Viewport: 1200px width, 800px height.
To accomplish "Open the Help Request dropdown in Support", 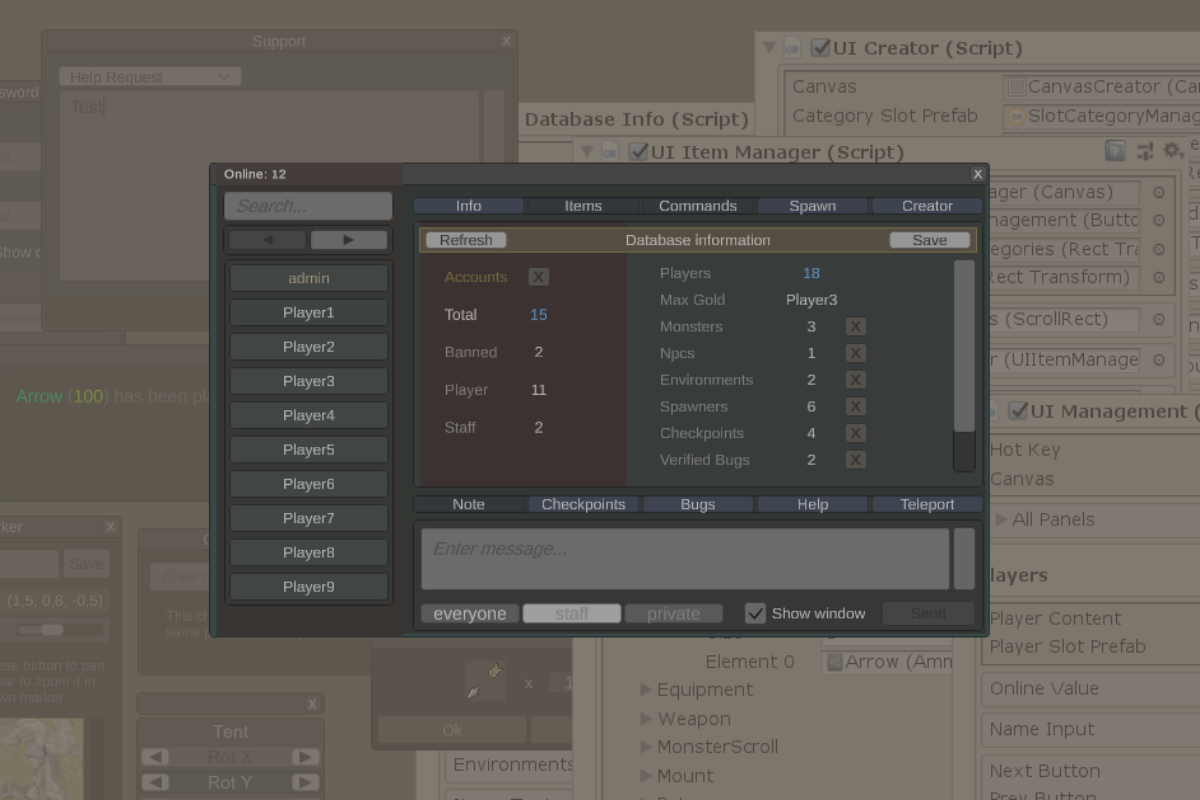I will point(150,77).
